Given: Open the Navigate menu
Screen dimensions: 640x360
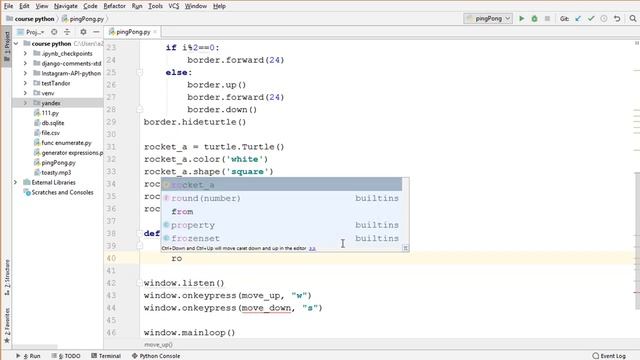Looking at the screenshot, I should [x=66, y=6].
